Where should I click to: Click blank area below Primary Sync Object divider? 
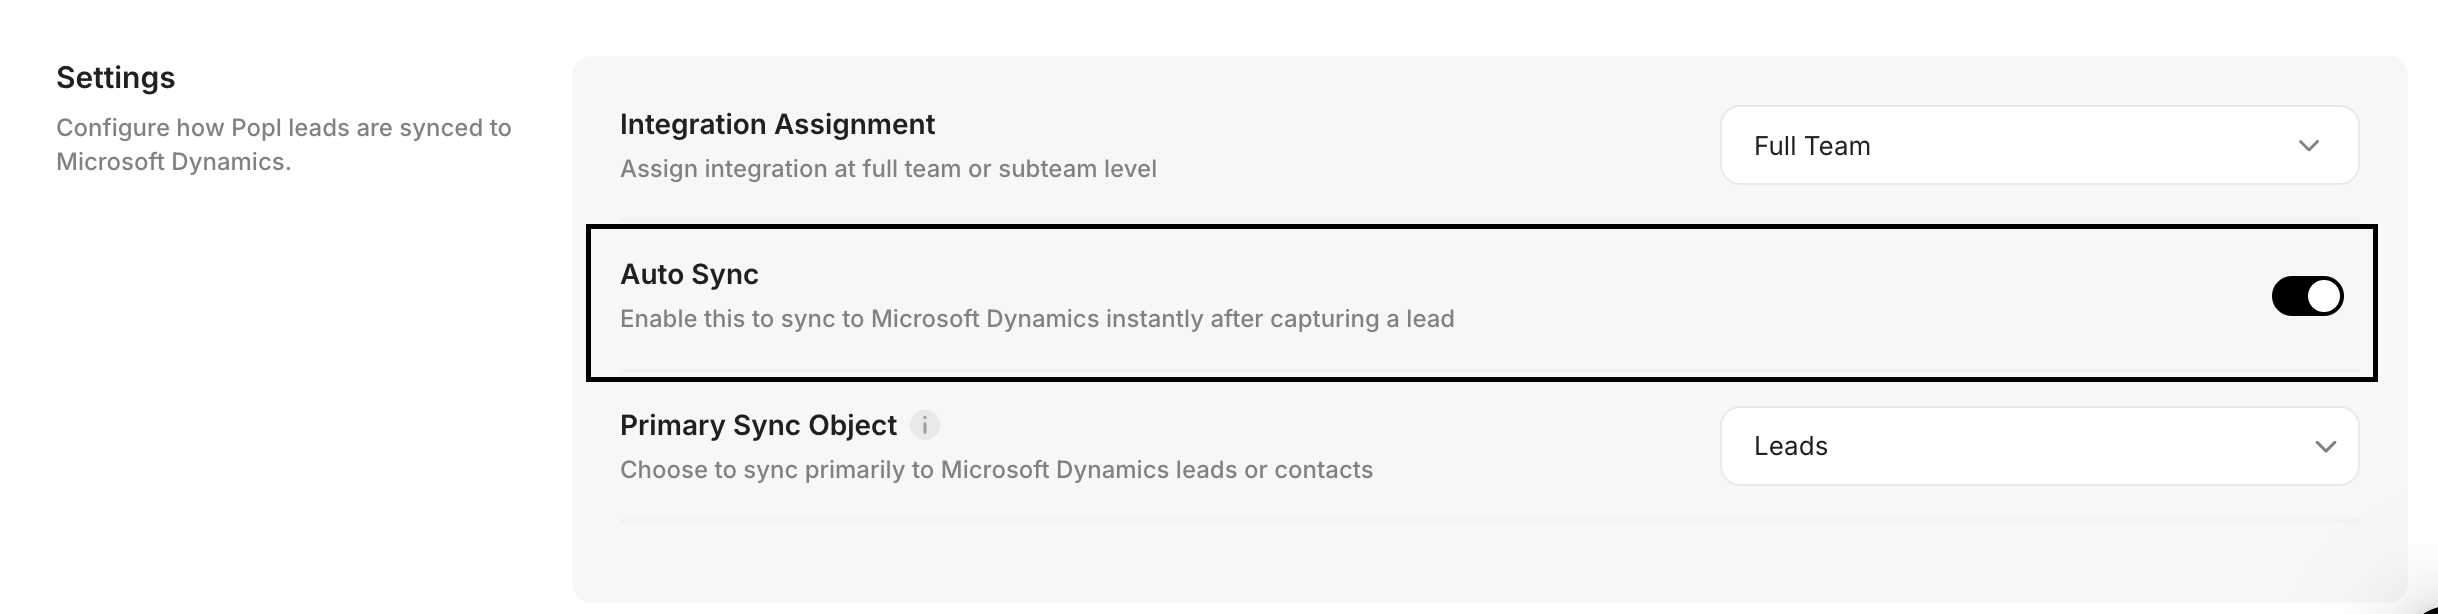click(1400, 562)
